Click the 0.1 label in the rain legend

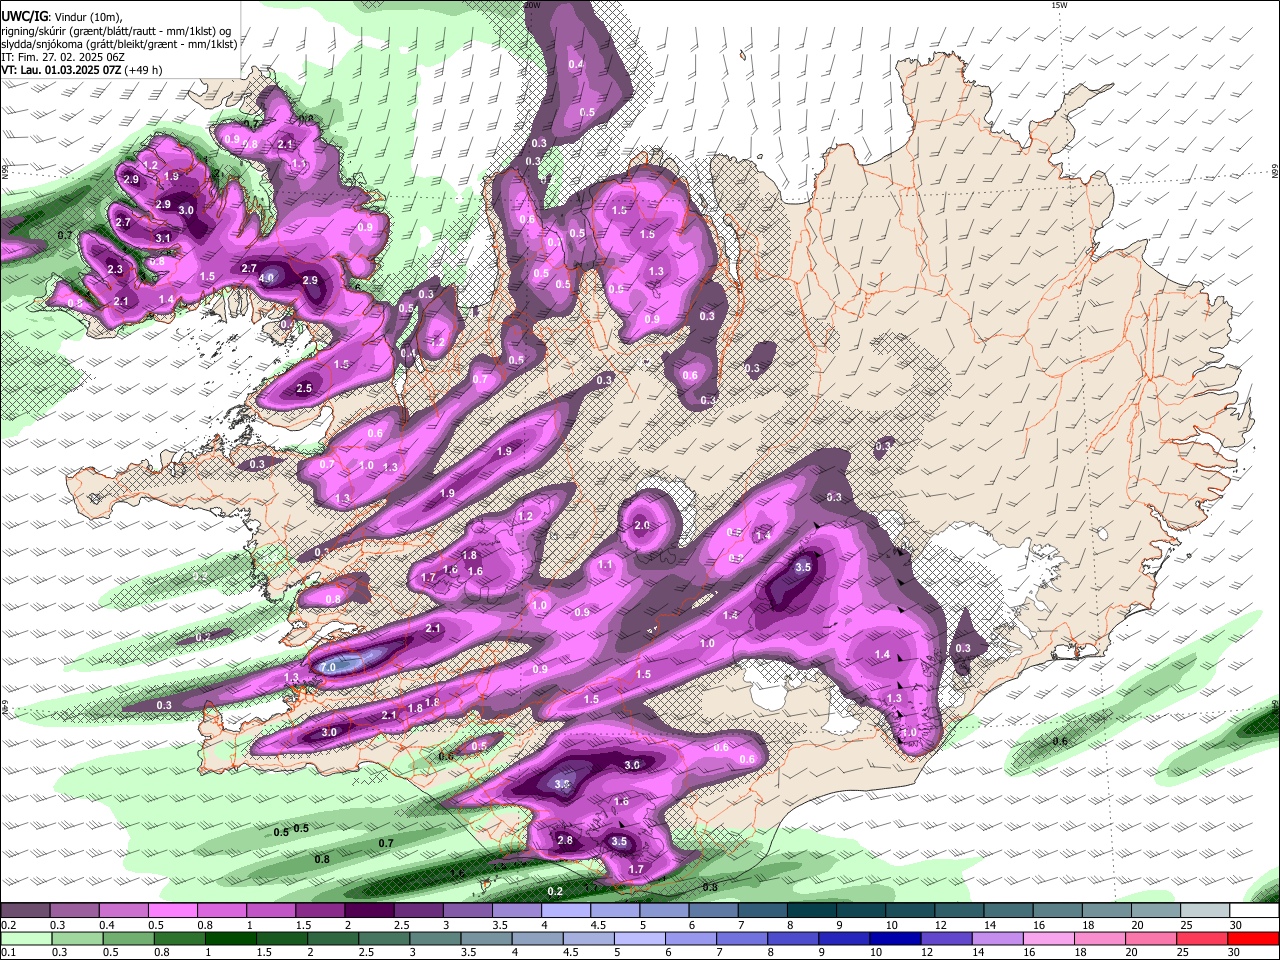[x=6, y=951]
